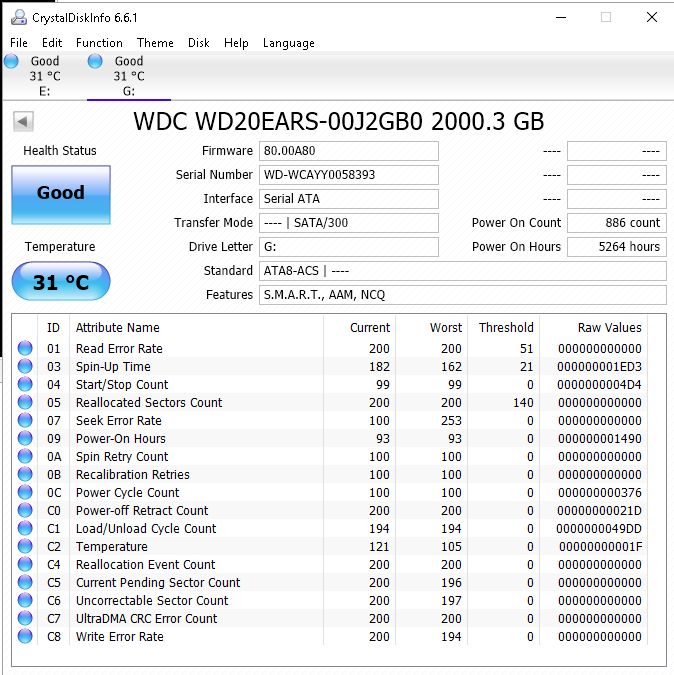The height and width of the screenshot is (675, 674).
Task: Click status orb beside Write Error Rate
Action: tap(25, 637)
